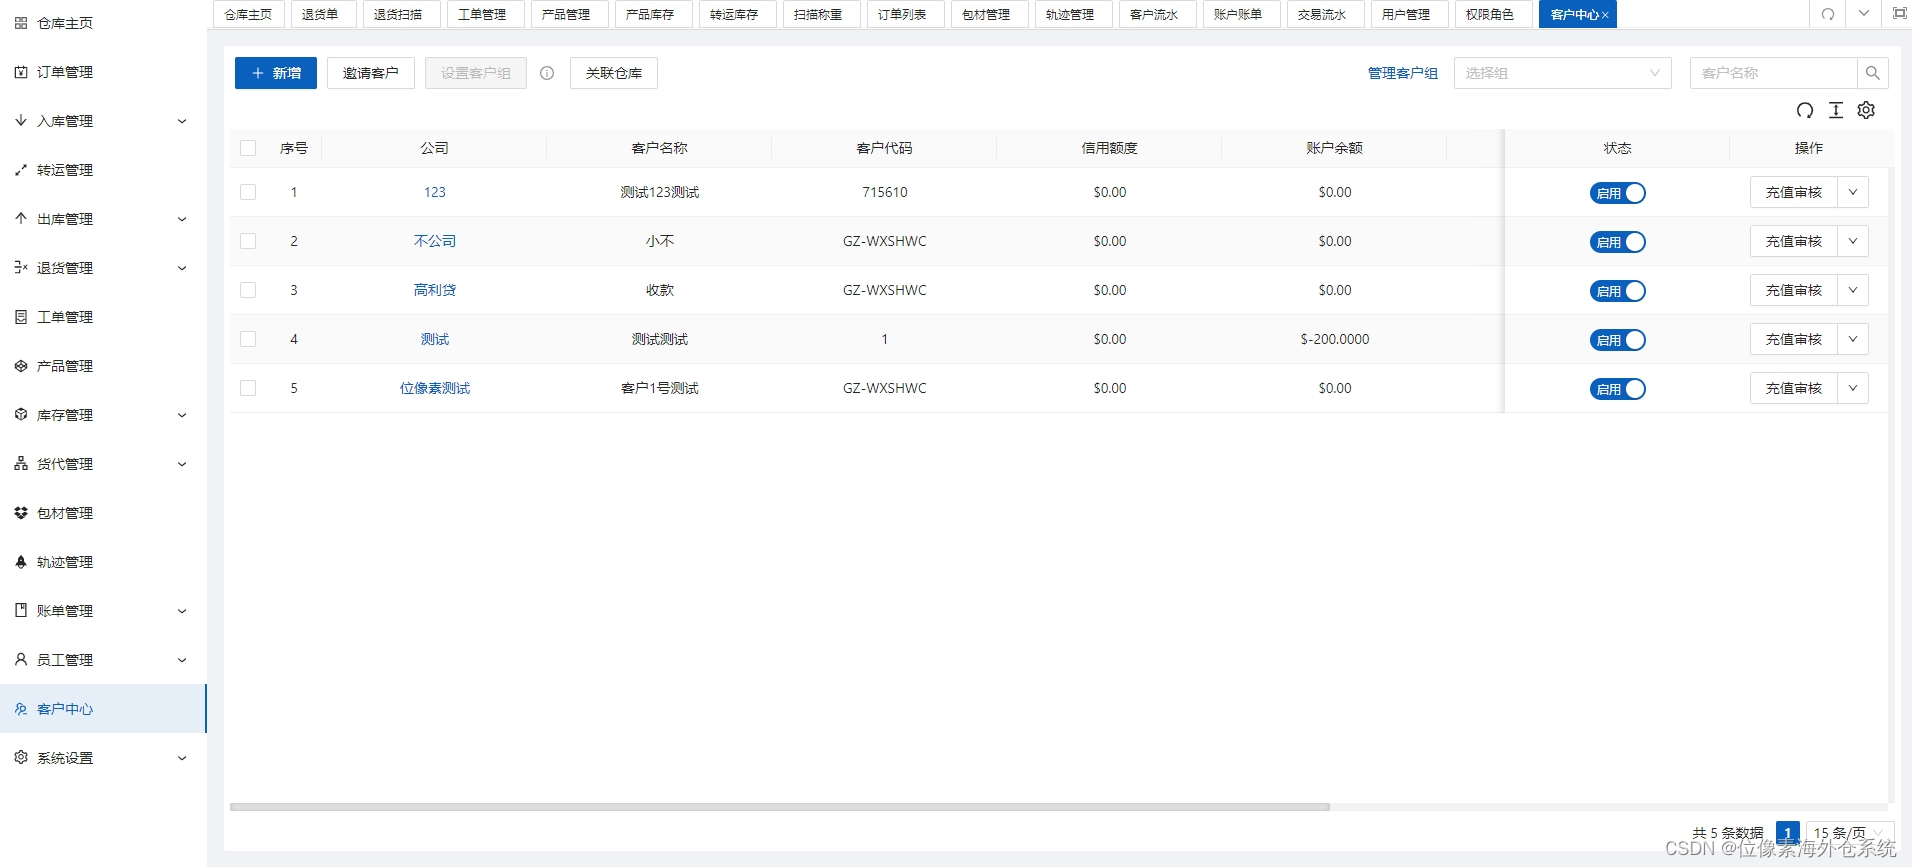Check the row 4 测试 checkbox
The height and width of the screenshot is (867, 1912).
(x=248, y=339)
